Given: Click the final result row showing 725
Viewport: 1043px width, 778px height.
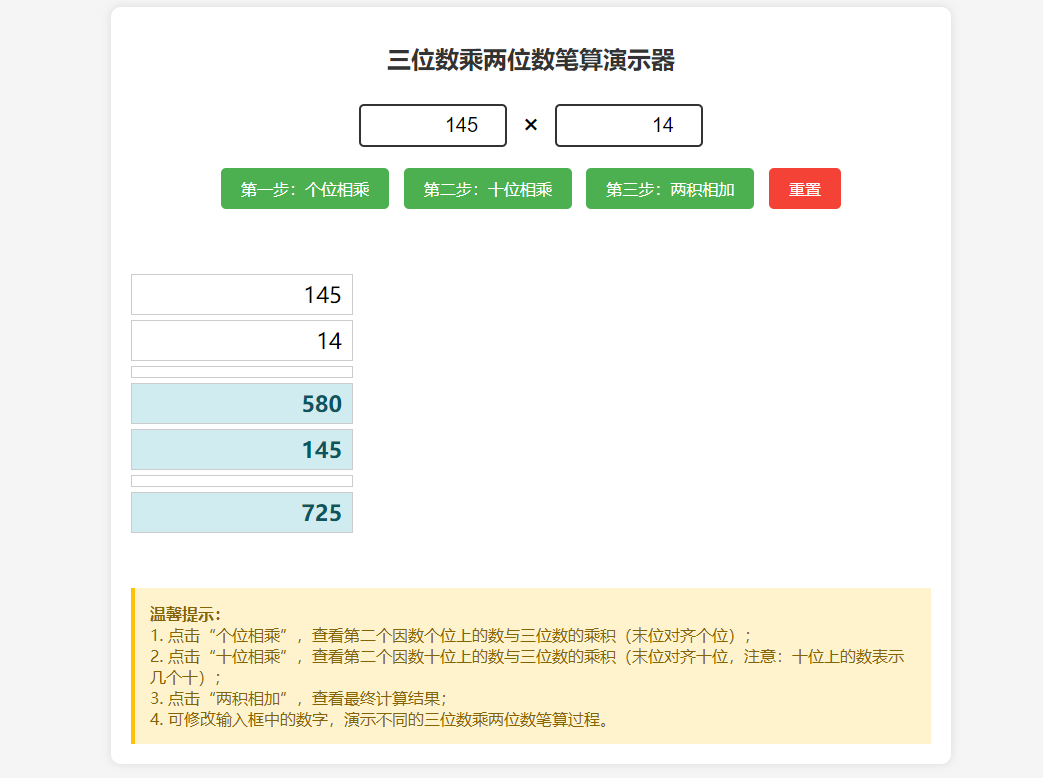Looking at the screenshot, I should pyautogui.click(x=241, y=511).
